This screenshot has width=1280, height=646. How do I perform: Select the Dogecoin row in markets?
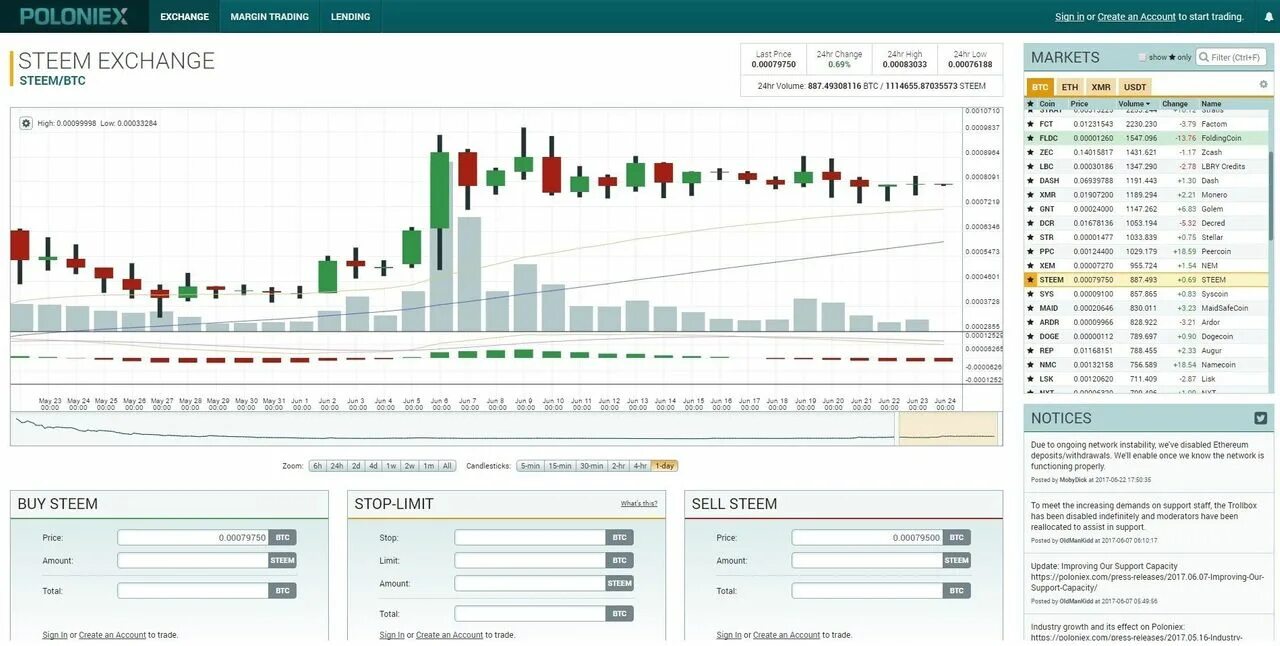click(x=1147, y=336)
